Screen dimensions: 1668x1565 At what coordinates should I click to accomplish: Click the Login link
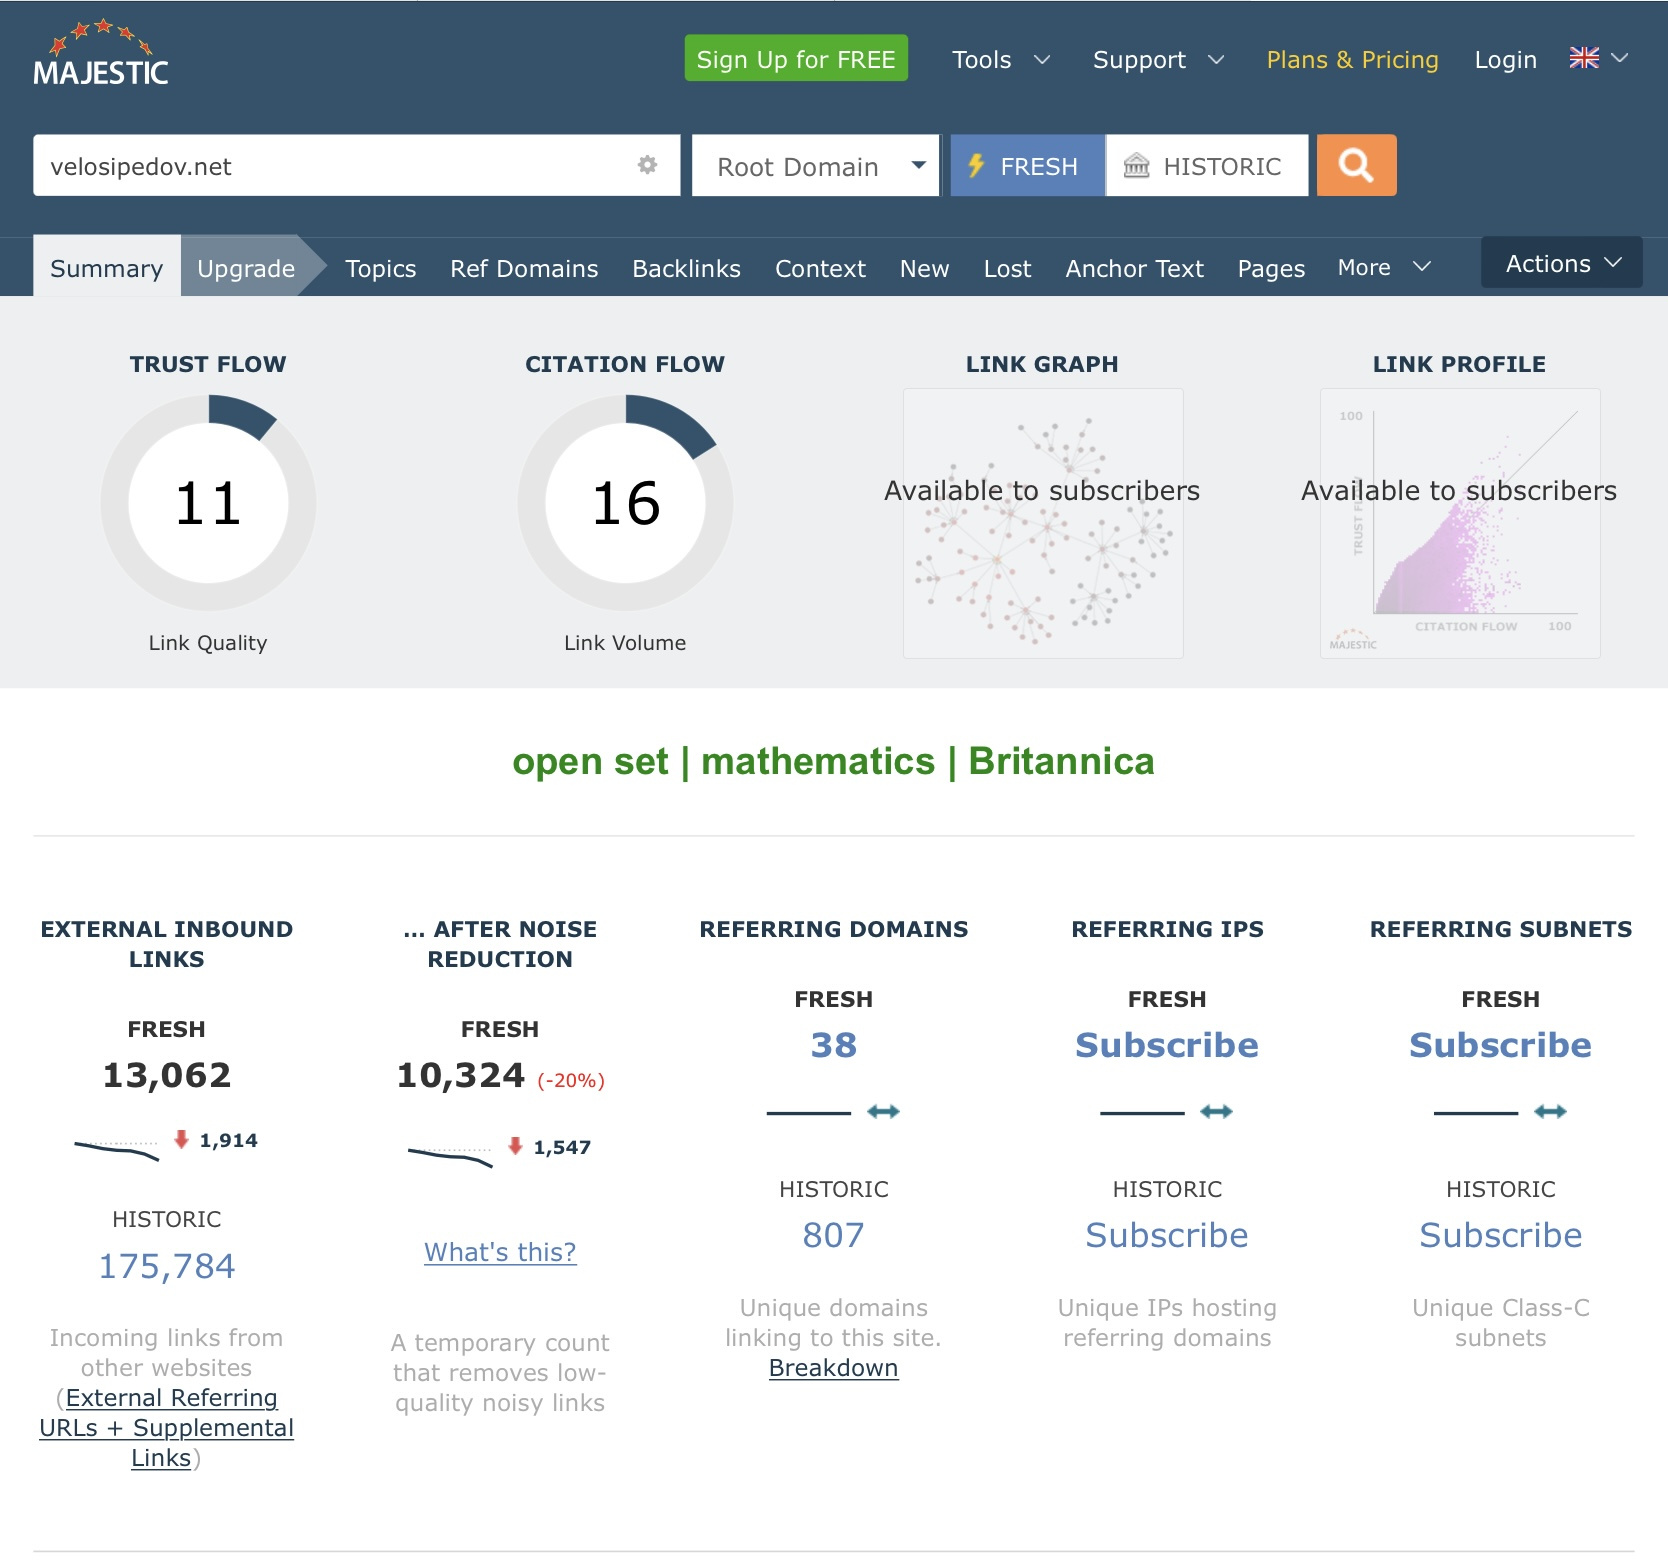(x=1505, y=60)
